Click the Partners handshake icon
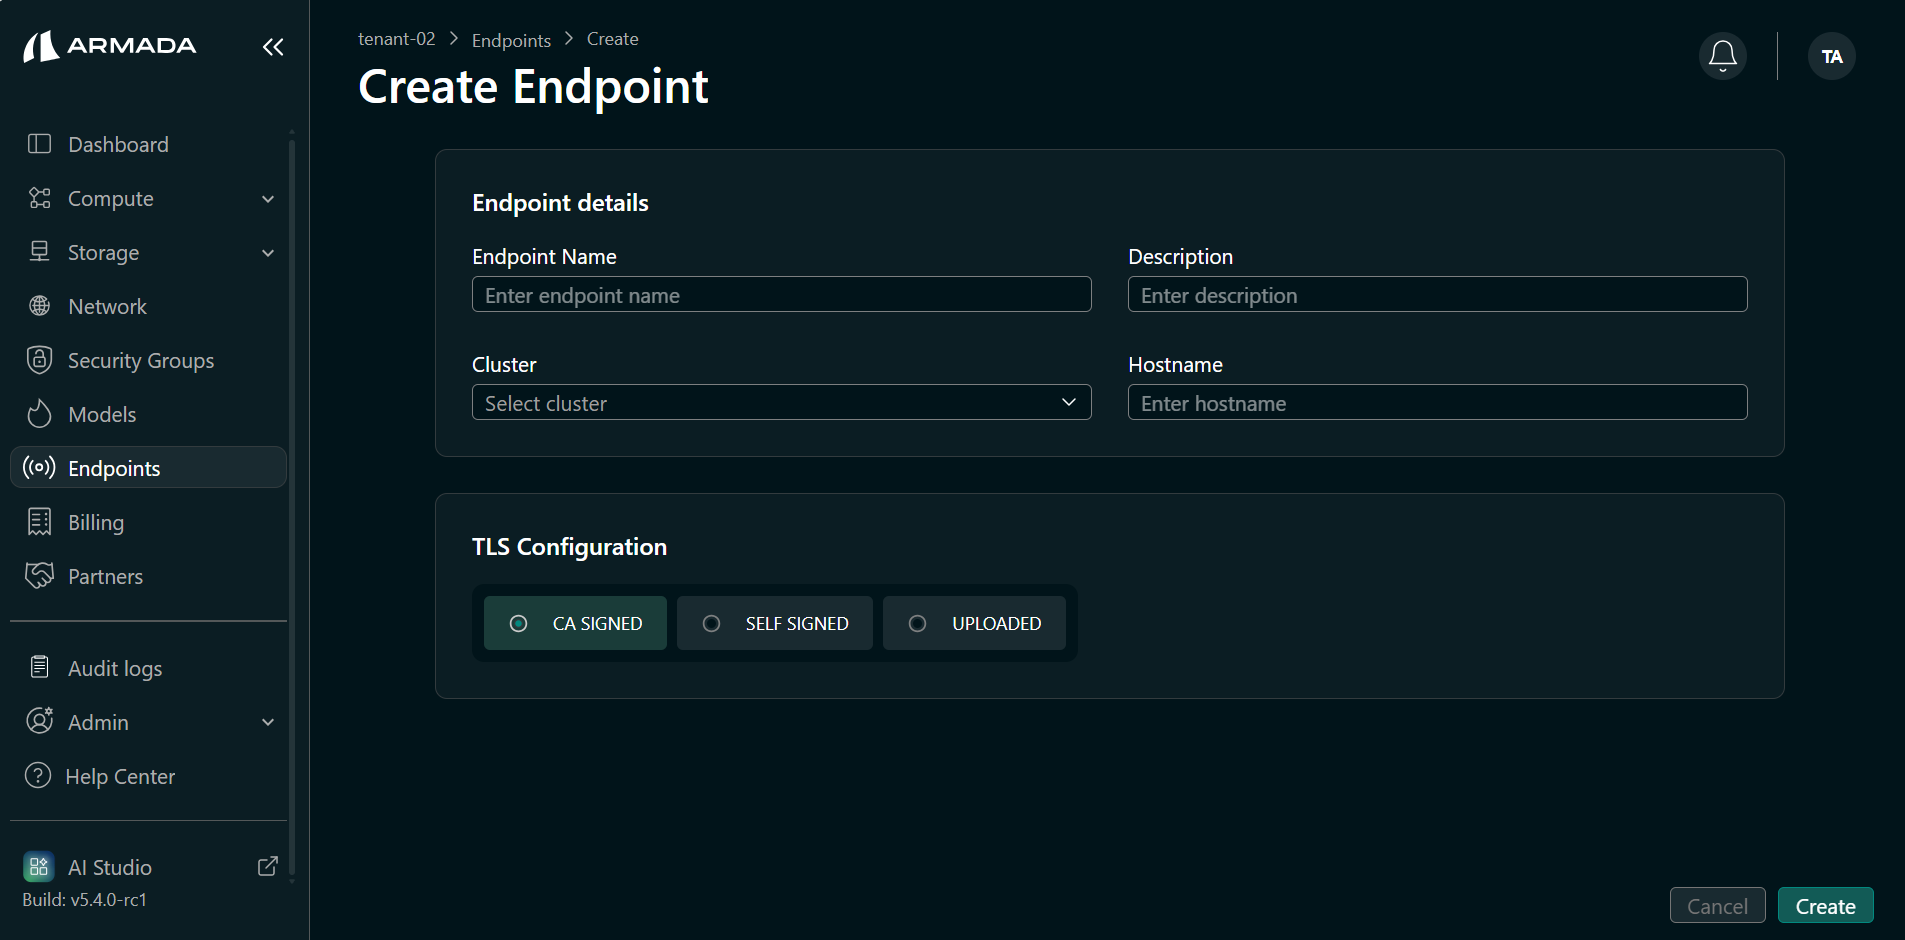The height and width of the screenshot is (940, 1905). pos(39,575)
